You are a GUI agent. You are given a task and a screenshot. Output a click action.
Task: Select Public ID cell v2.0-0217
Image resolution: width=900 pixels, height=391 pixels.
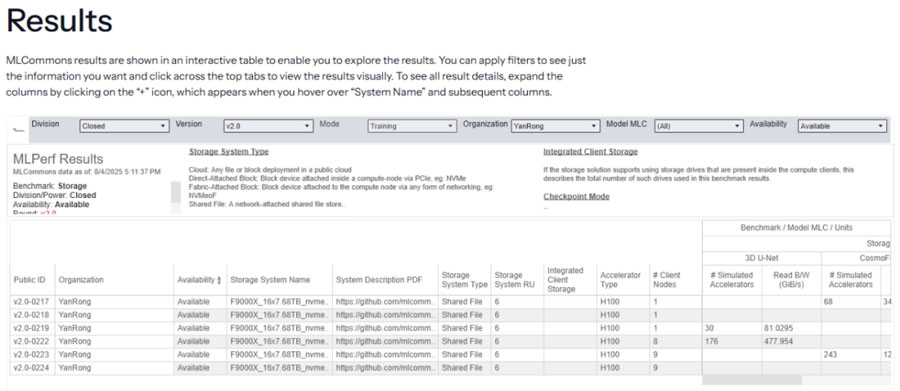point(30,302)
